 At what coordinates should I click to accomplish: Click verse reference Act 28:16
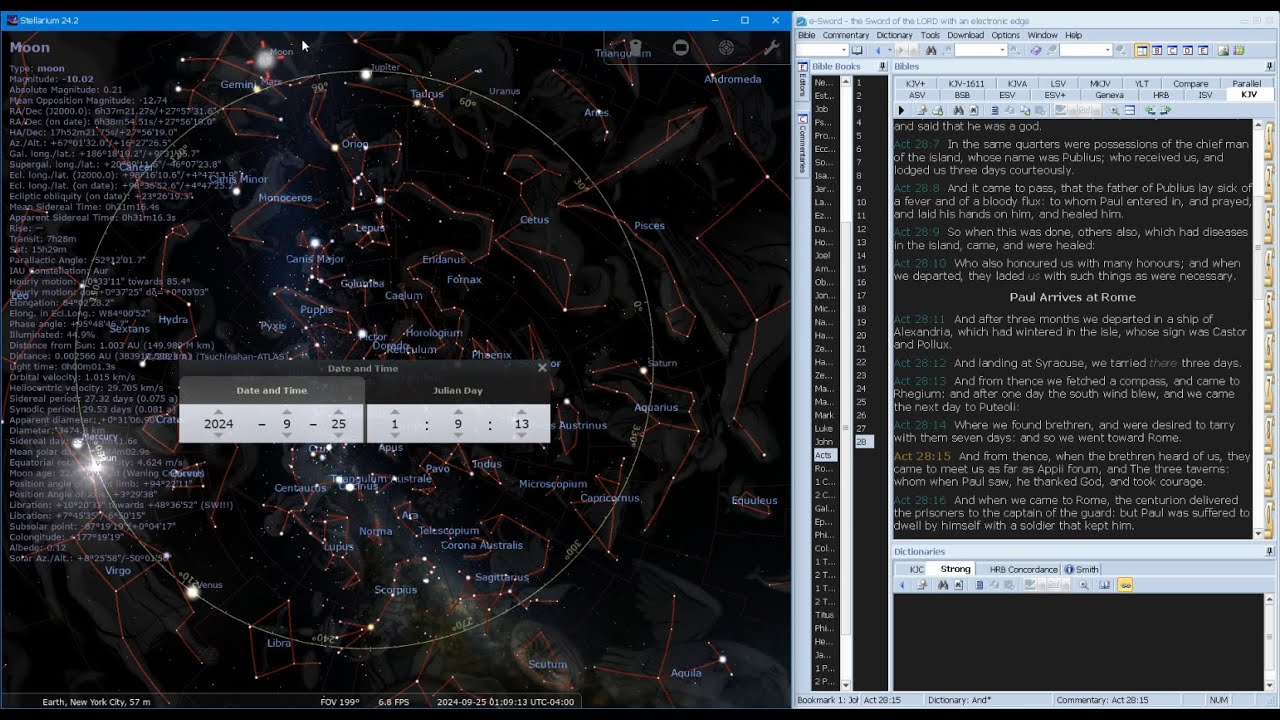coord(919,500)
